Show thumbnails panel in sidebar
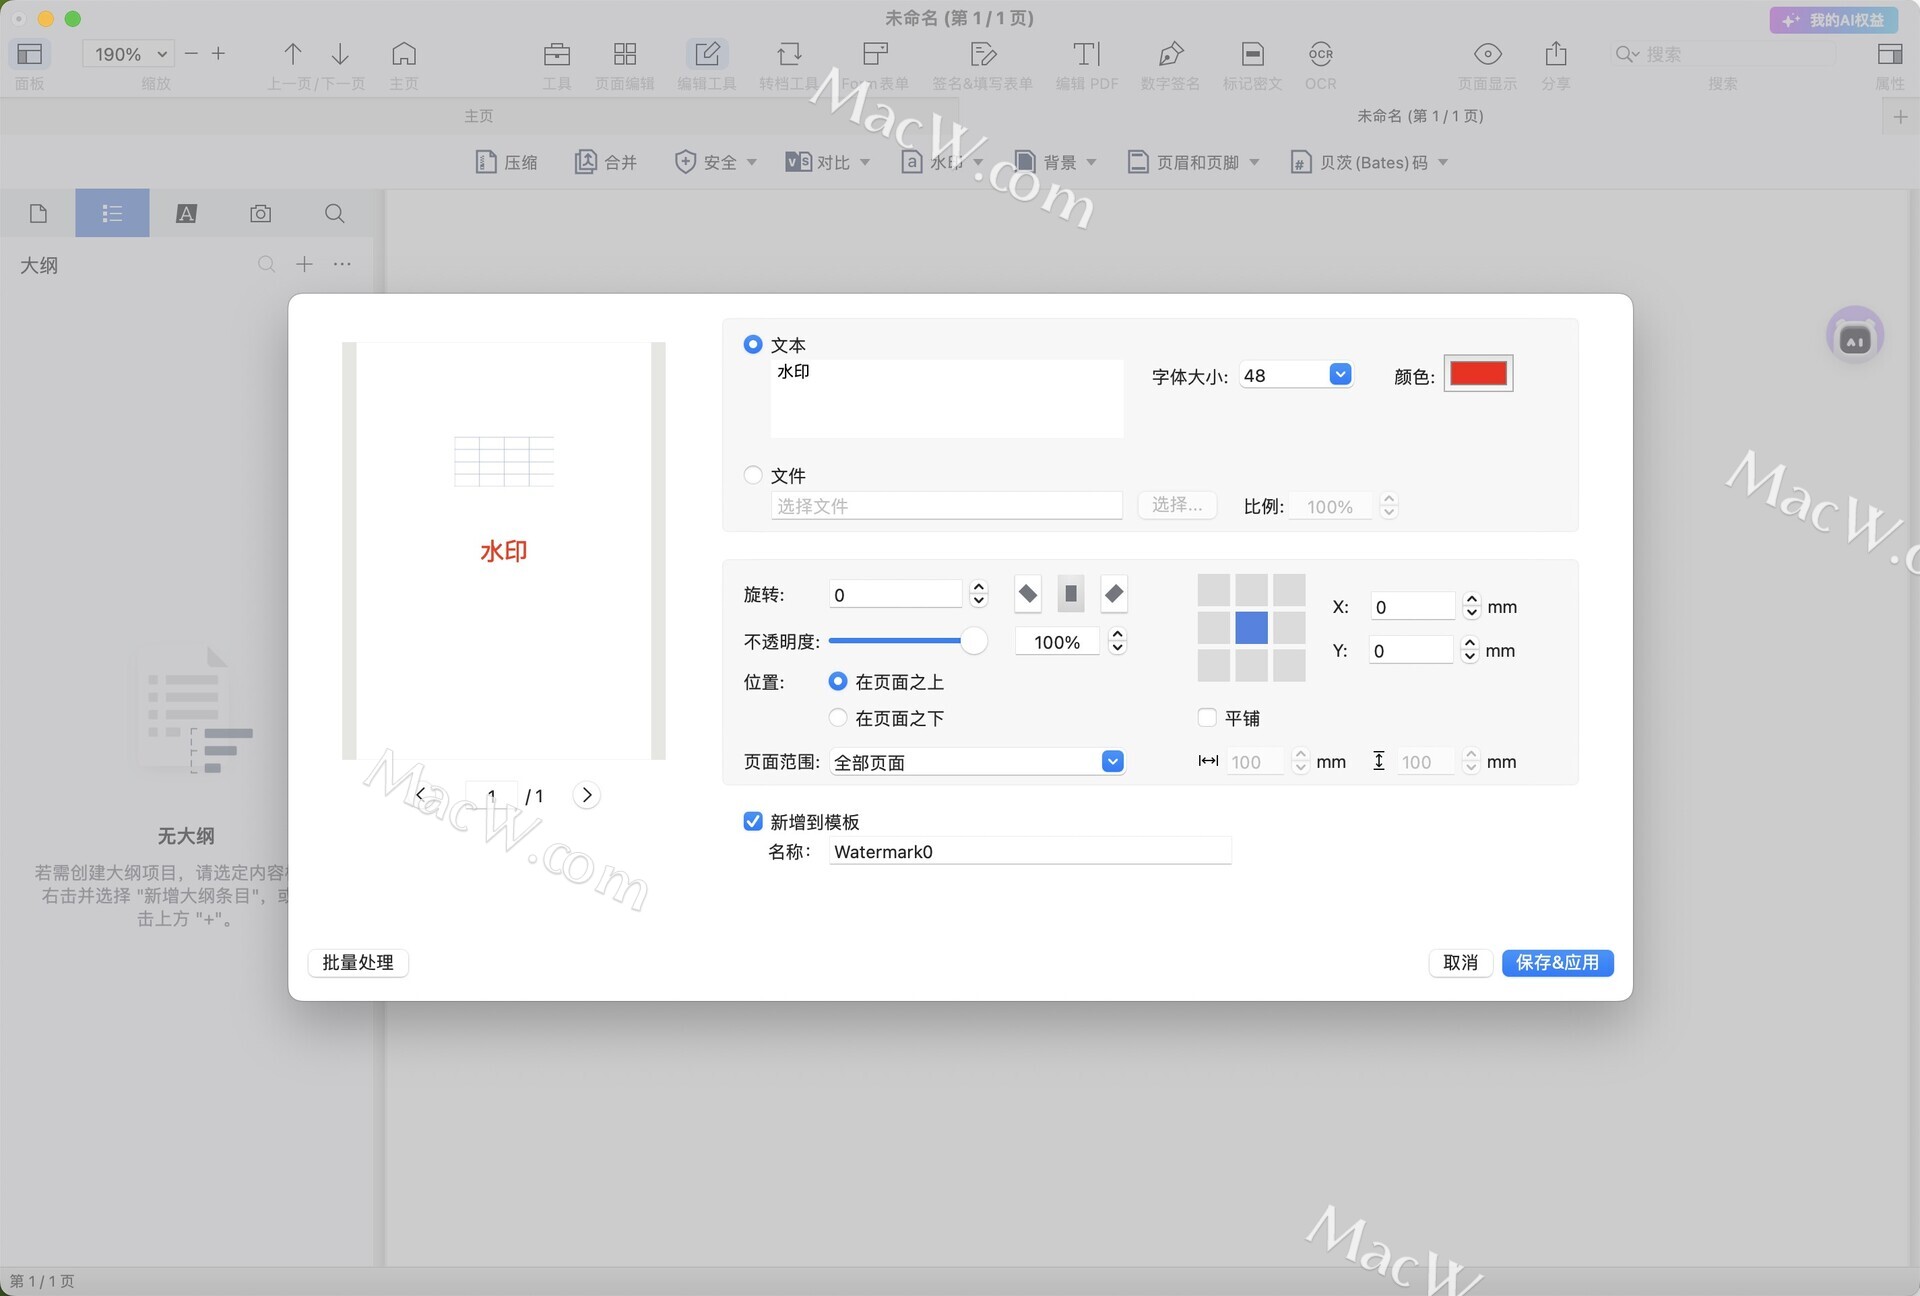 point(38,213)
